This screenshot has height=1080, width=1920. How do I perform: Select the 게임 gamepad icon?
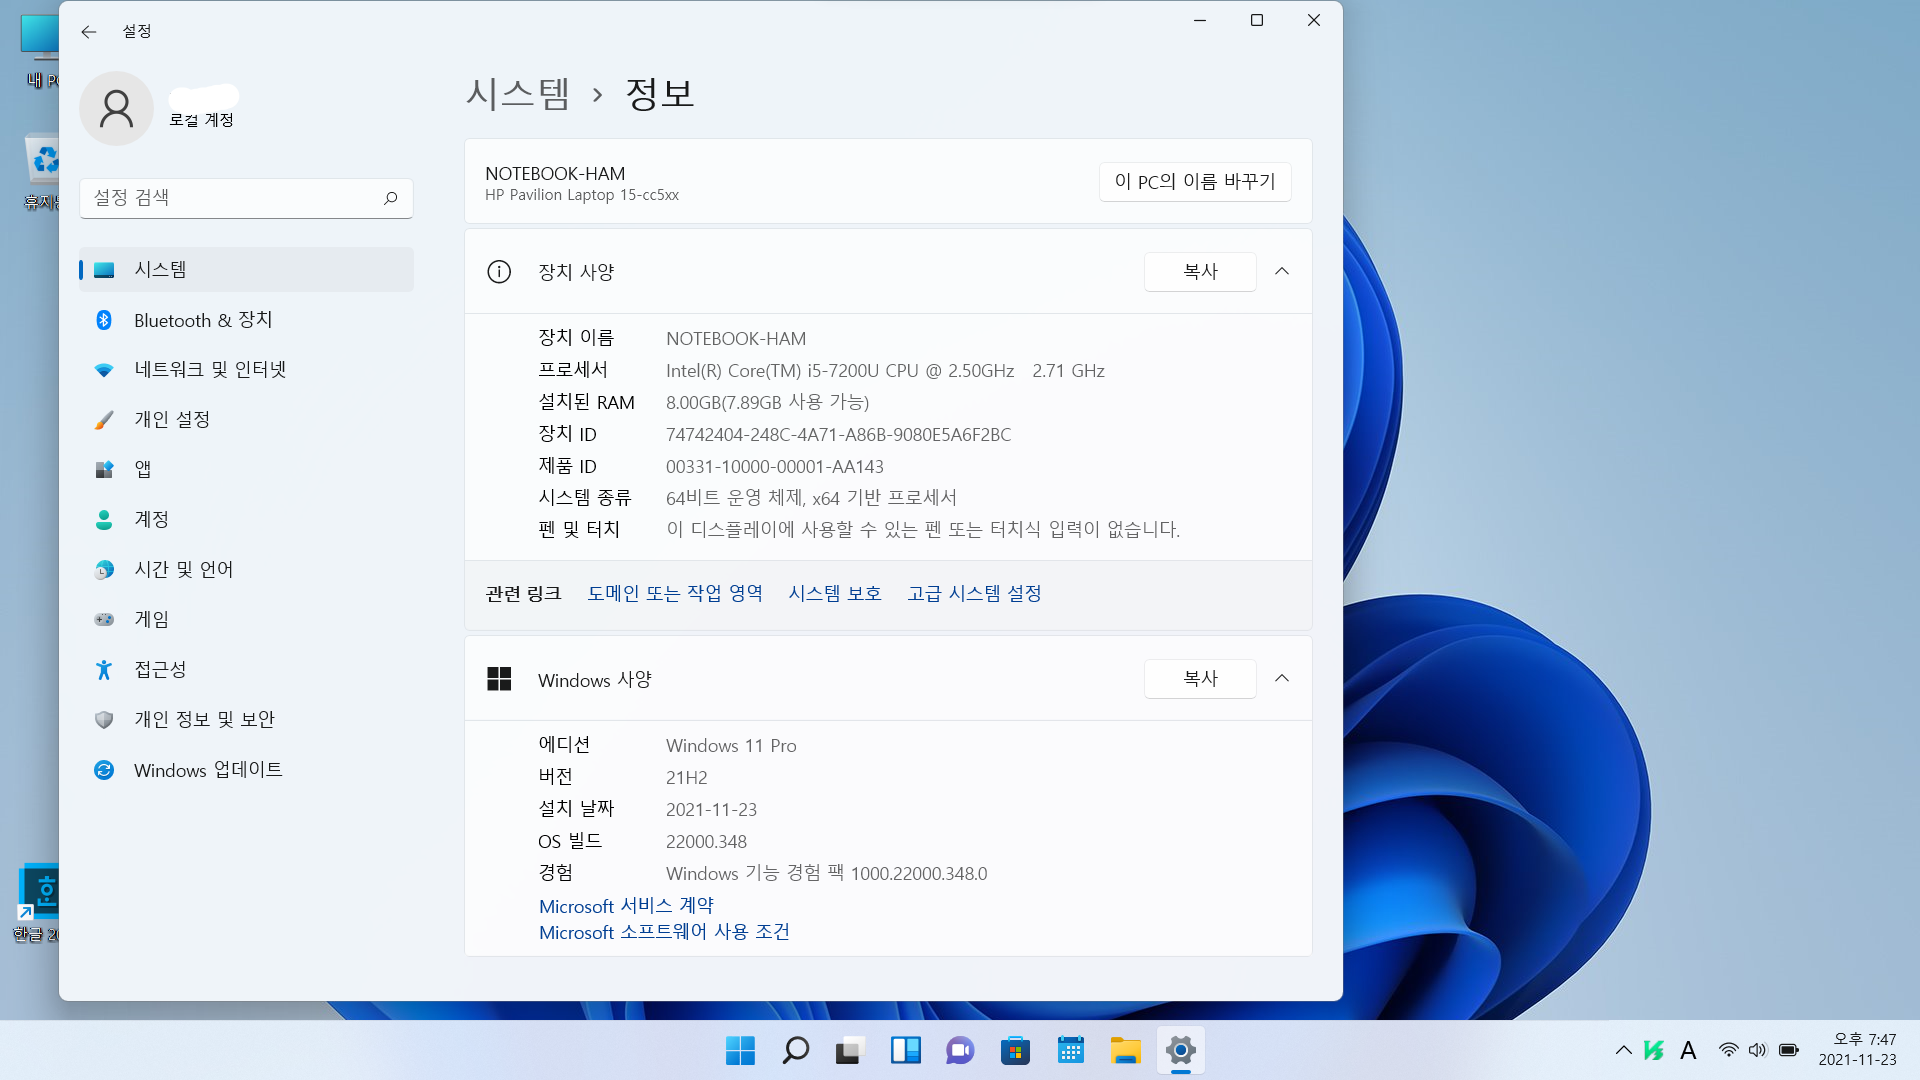[x=104, y=620]
